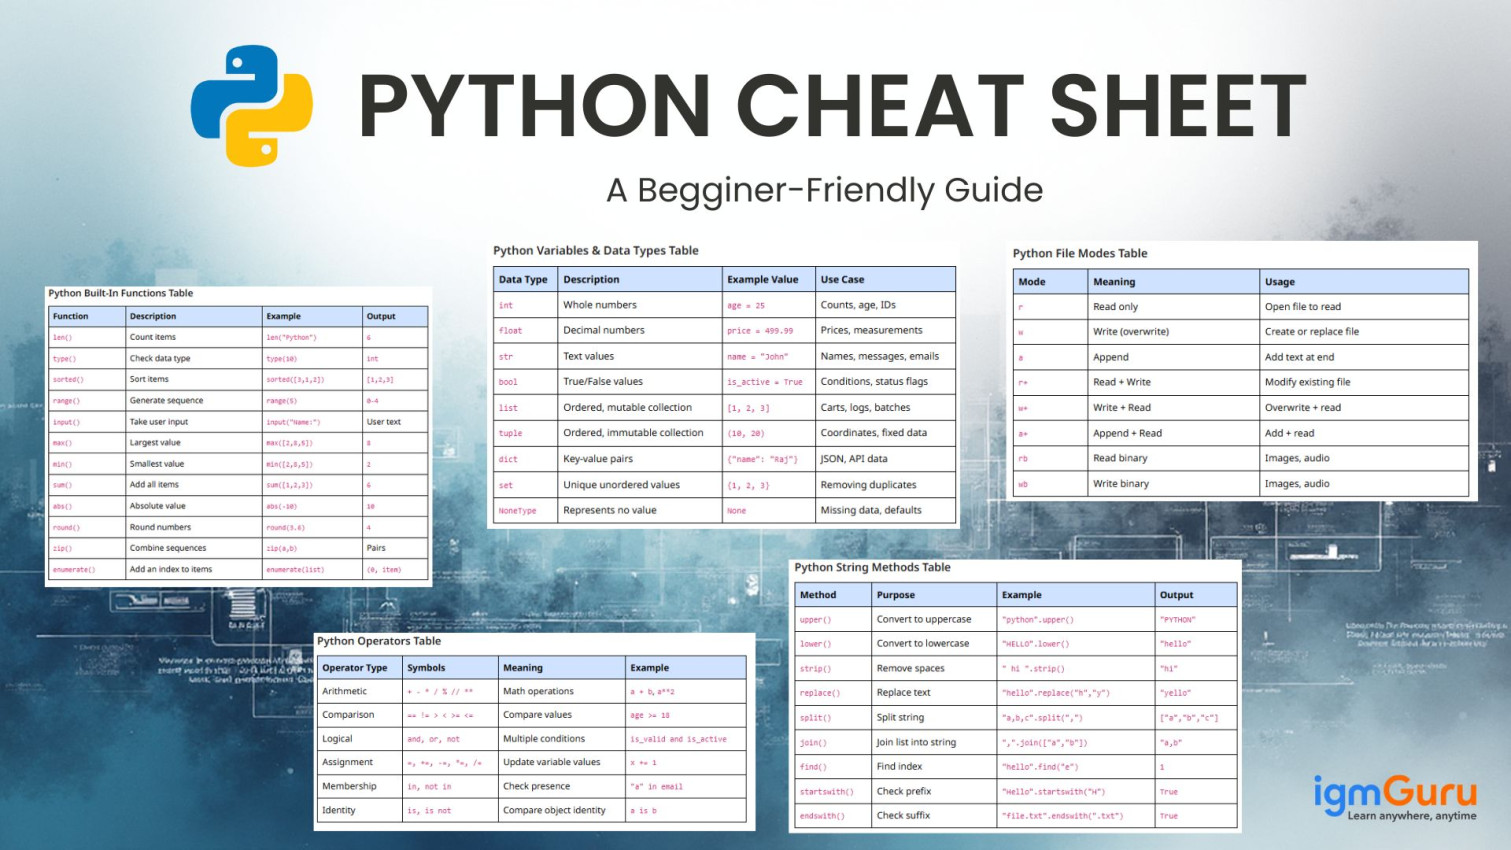
Task: Select the Python Built-In Functions Table heading
Action: [121, 293]
